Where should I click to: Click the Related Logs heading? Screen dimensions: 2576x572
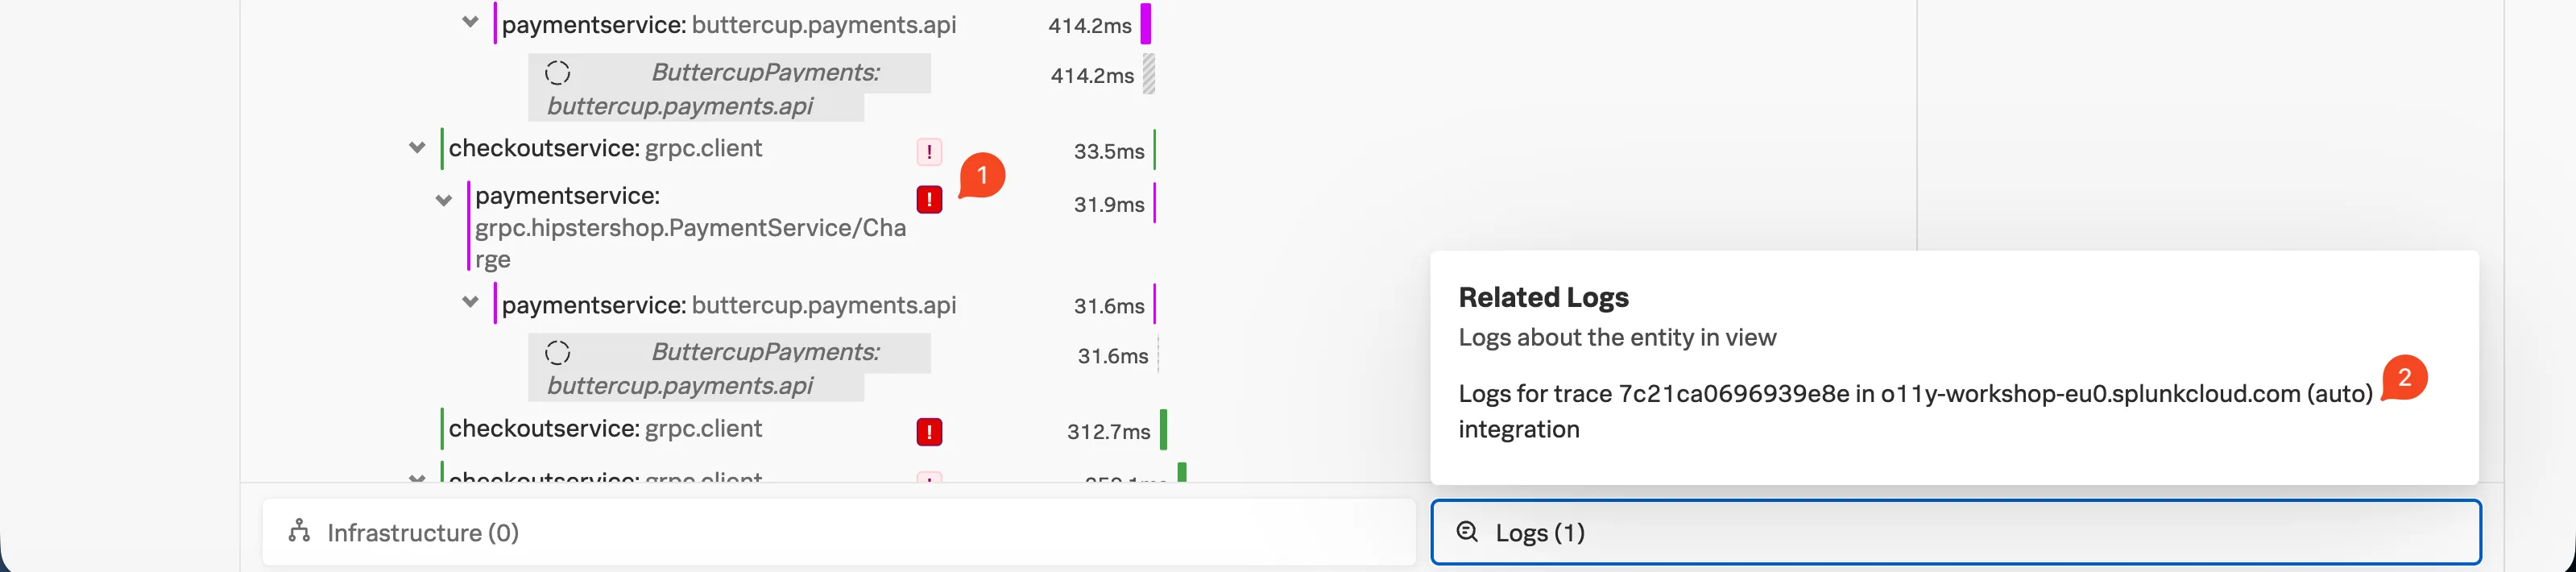click(1543, 297)
